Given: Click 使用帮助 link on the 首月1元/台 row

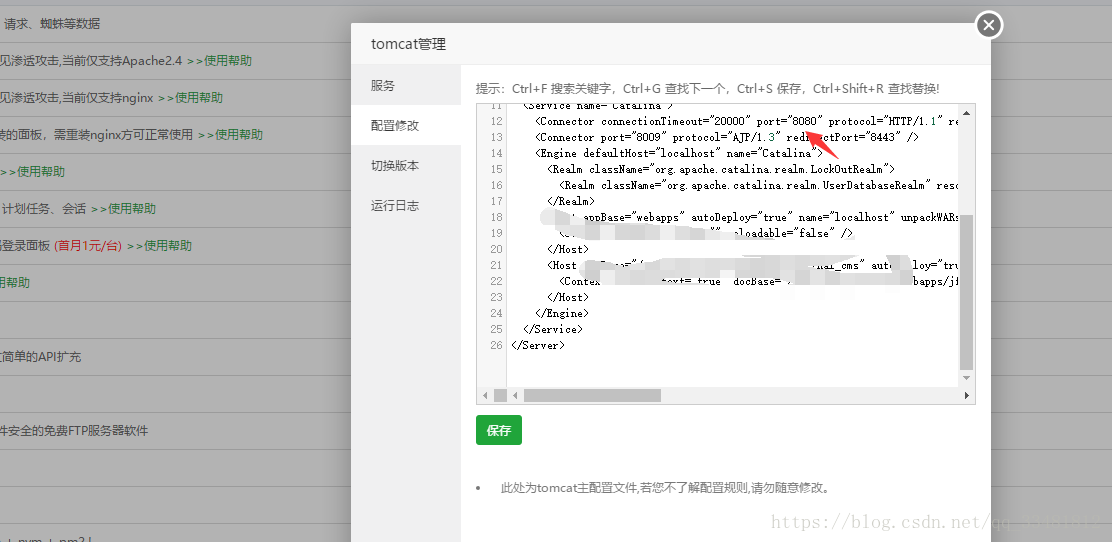Looking at the screenshot, I should click(168, 245).
